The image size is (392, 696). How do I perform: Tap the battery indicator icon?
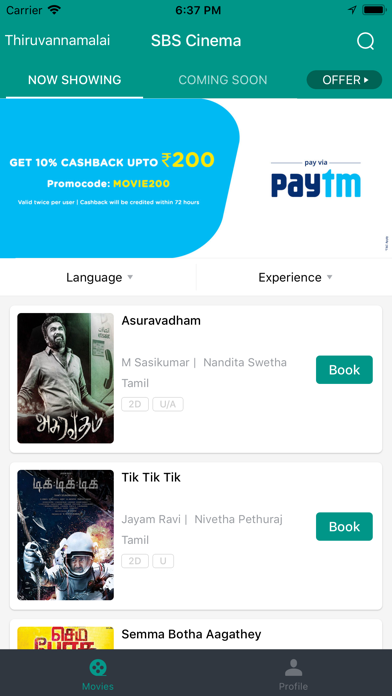(375, 10)
